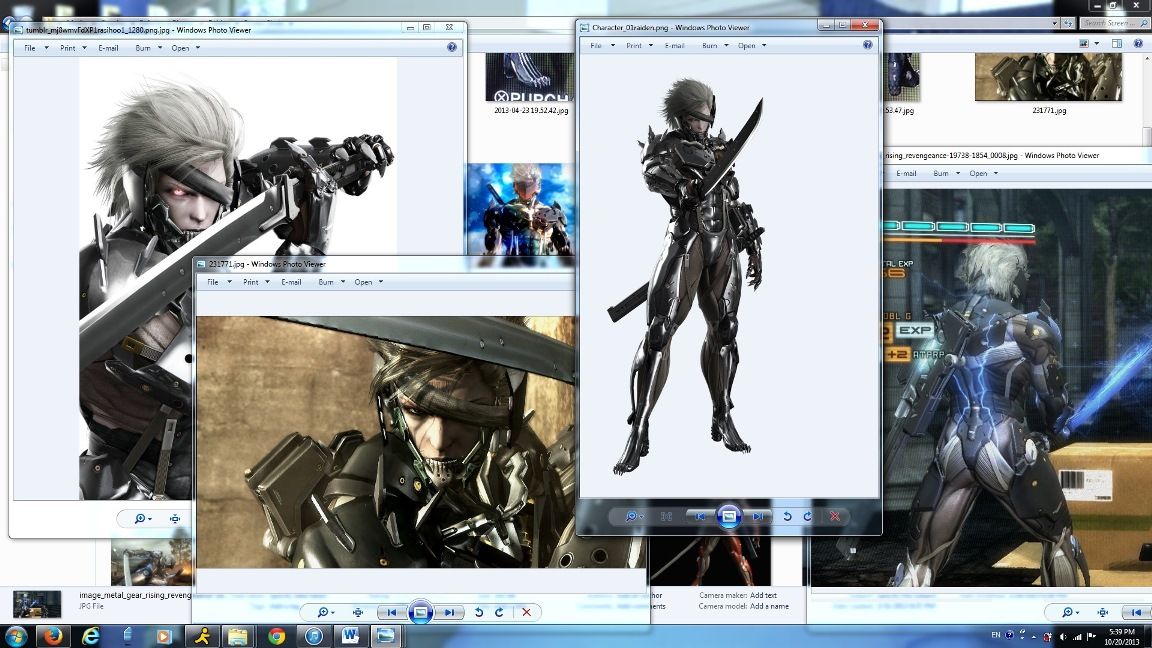The image size is (1152, 648).
Task: Open Google Chrome from taskbar
Action: pos(276,636)
